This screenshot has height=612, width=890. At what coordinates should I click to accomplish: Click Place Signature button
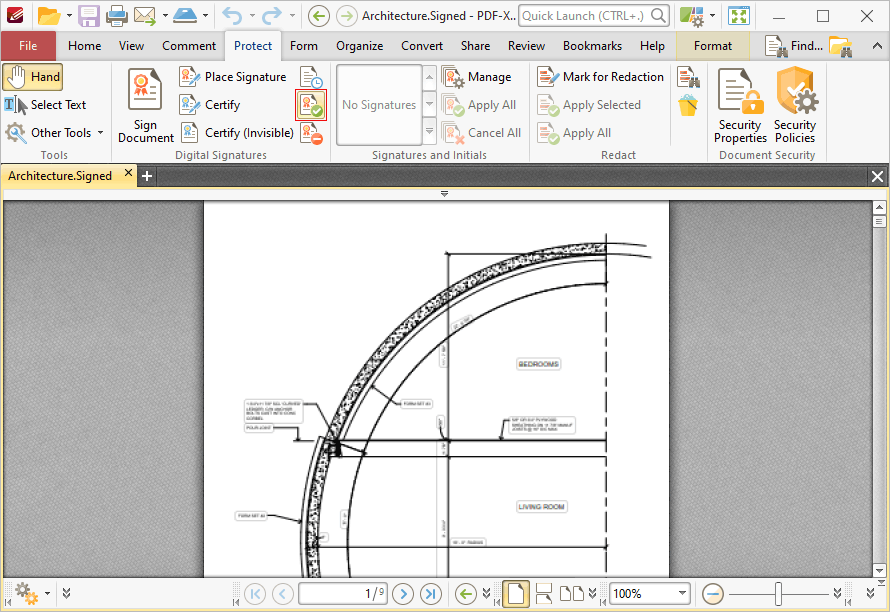click(x=234, y=77)
